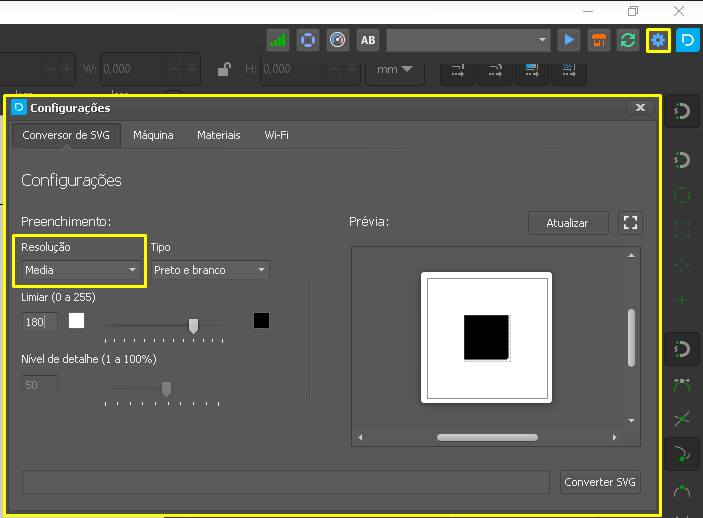This screenshot has width=703, height=518.
Task: Increase the width value with plus
Action: pos(191,69)
